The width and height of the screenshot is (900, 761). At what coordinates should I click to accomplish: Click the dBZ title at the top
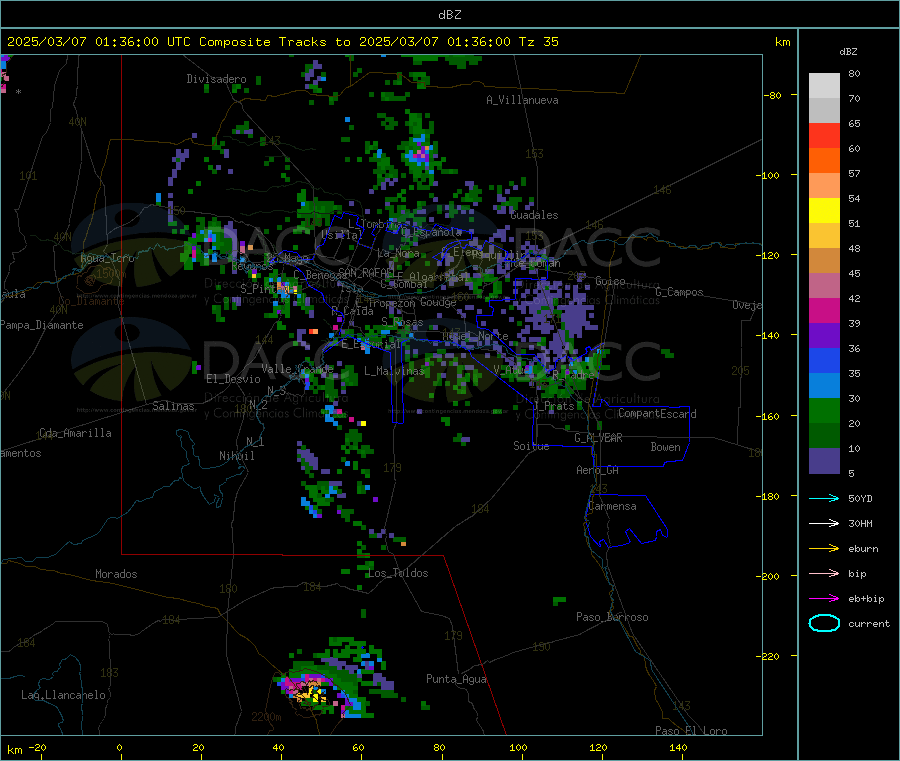click(x=449, y=15)
